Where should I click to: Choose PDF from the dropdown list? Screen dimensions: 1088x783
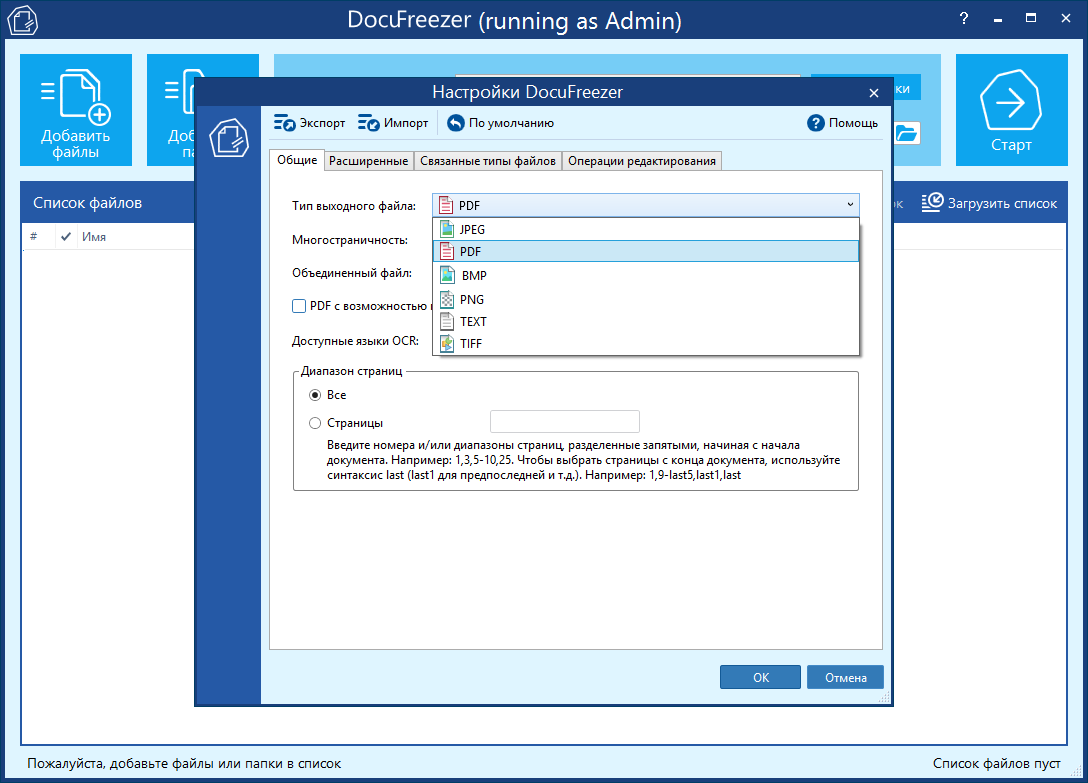(x=645, y=251)
